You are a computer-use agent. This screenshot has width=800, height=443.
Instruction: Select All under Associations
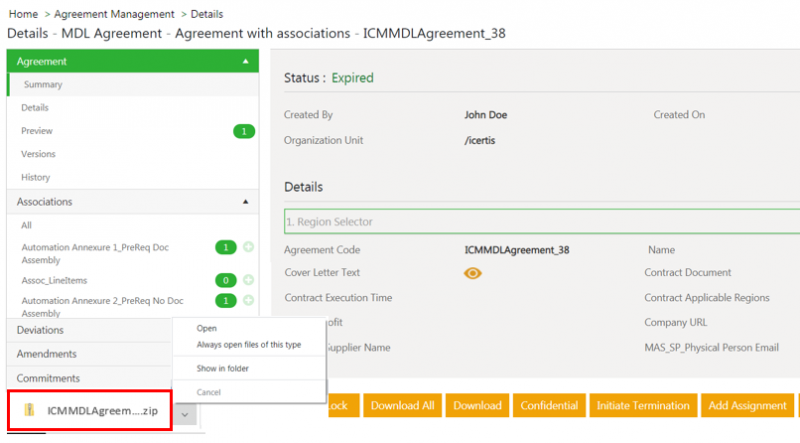[26, 225]
